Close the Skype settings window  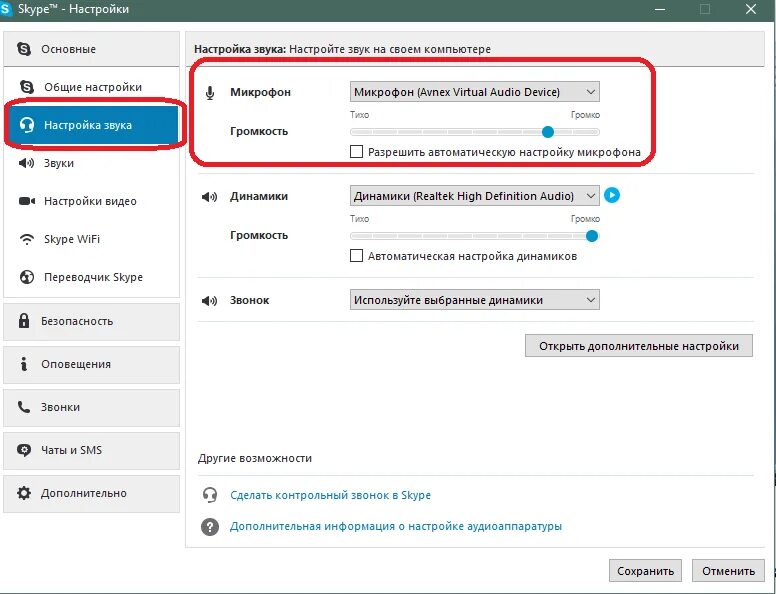751,9
